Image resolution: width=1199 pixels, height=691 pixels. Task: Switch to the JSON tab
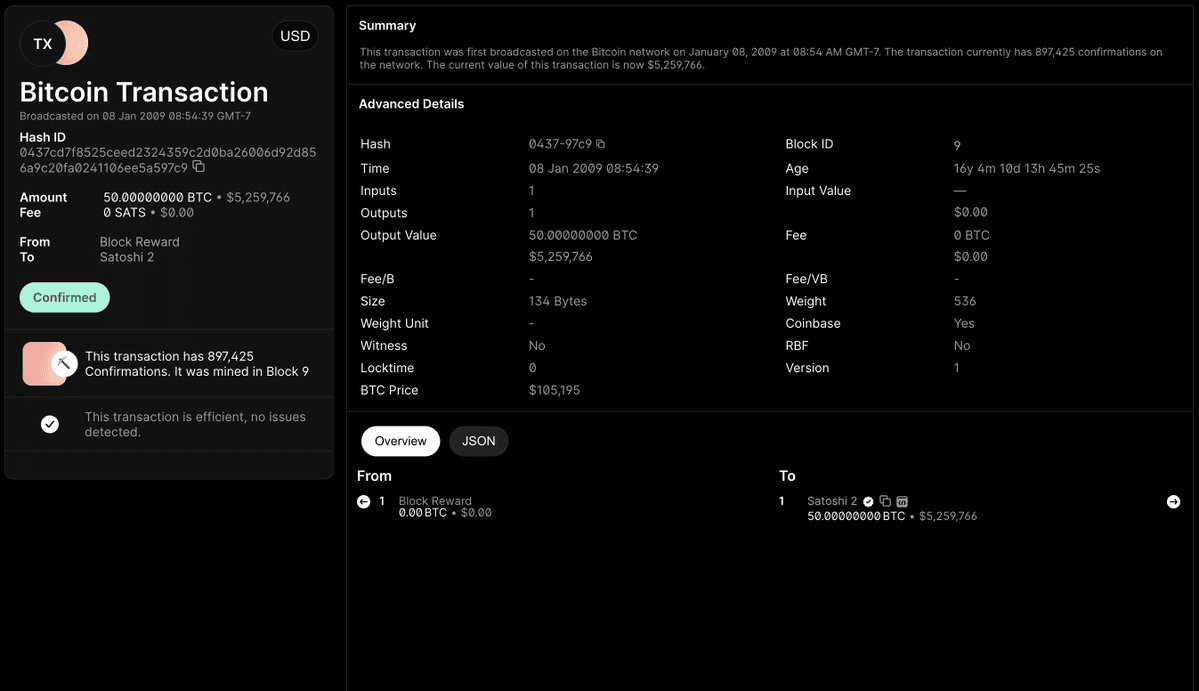coord(478,441)
